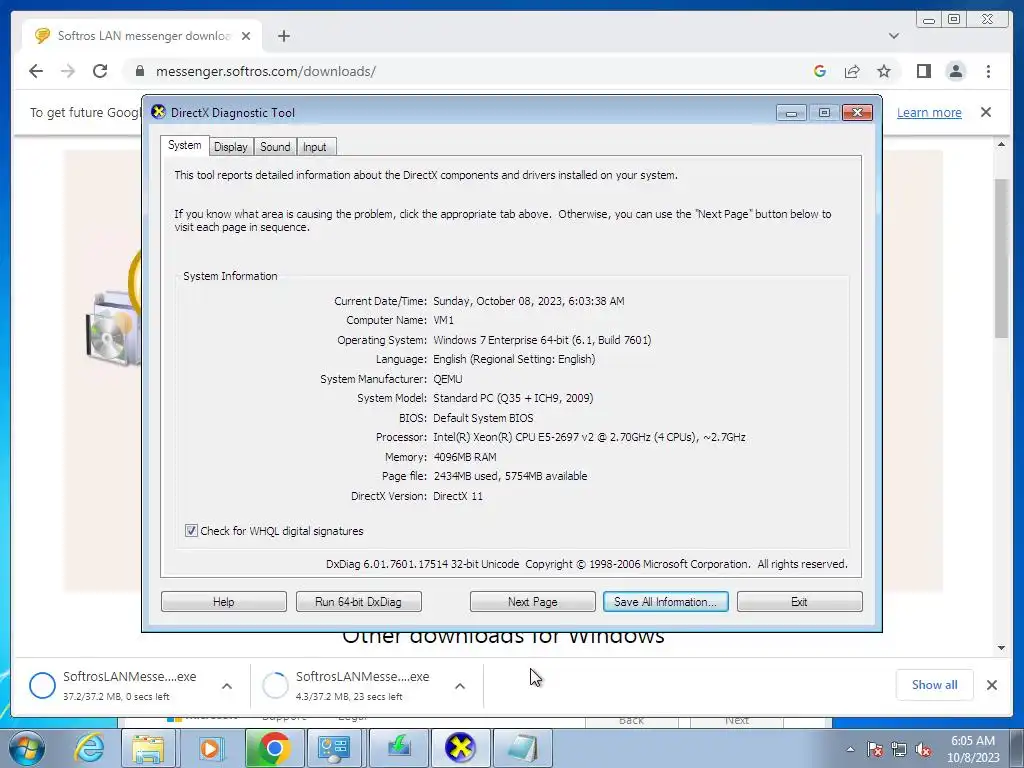Click the completed download's circle icon

click(42, 685)
